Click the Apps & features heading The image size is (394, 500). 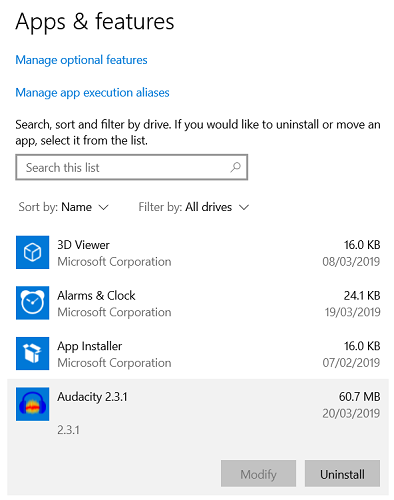pos(95,22)
